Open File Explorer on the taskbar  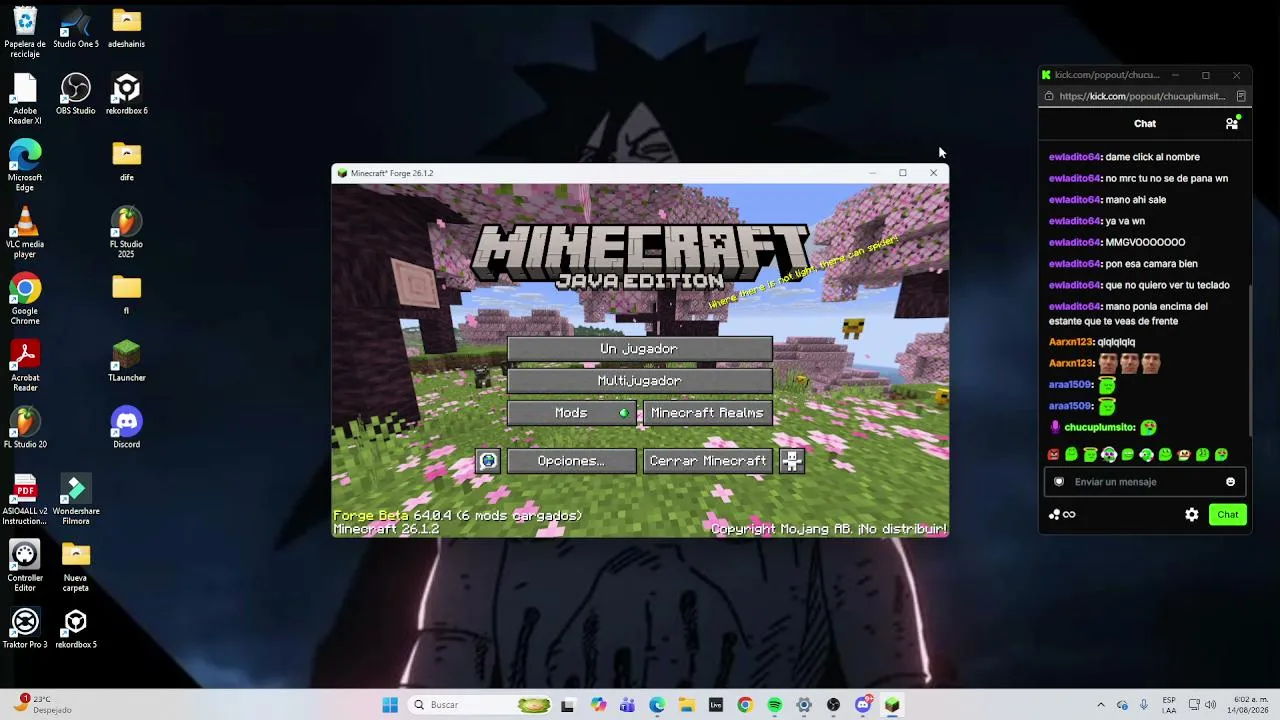click(686, 705)
